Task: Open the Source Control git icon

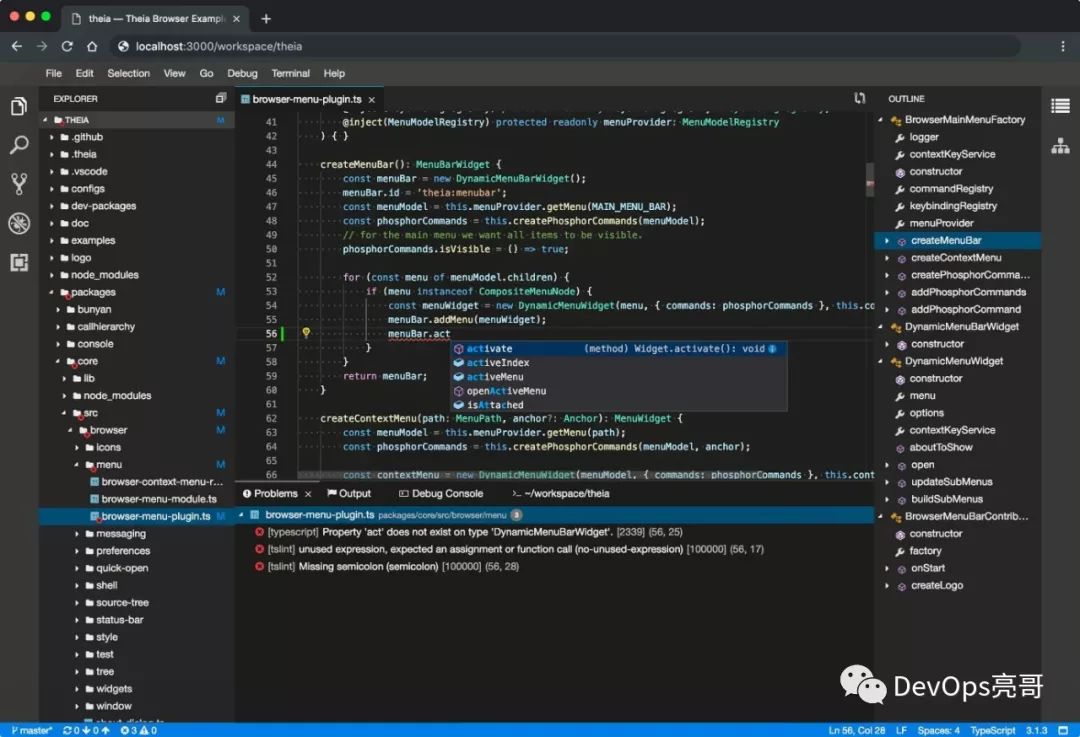Action: (19, 184)
